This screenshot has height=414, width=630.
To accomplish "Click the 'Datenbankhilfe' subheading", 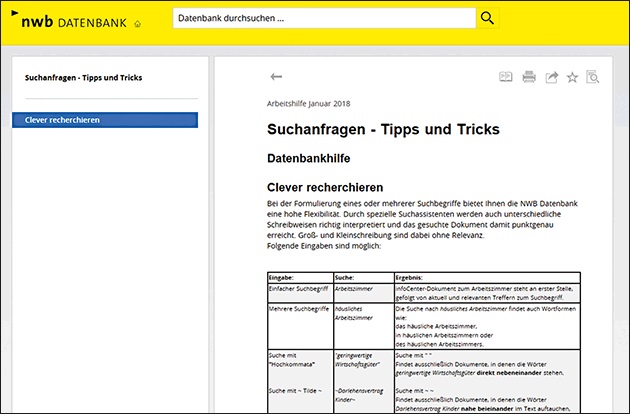I will (x=309, y=158).
